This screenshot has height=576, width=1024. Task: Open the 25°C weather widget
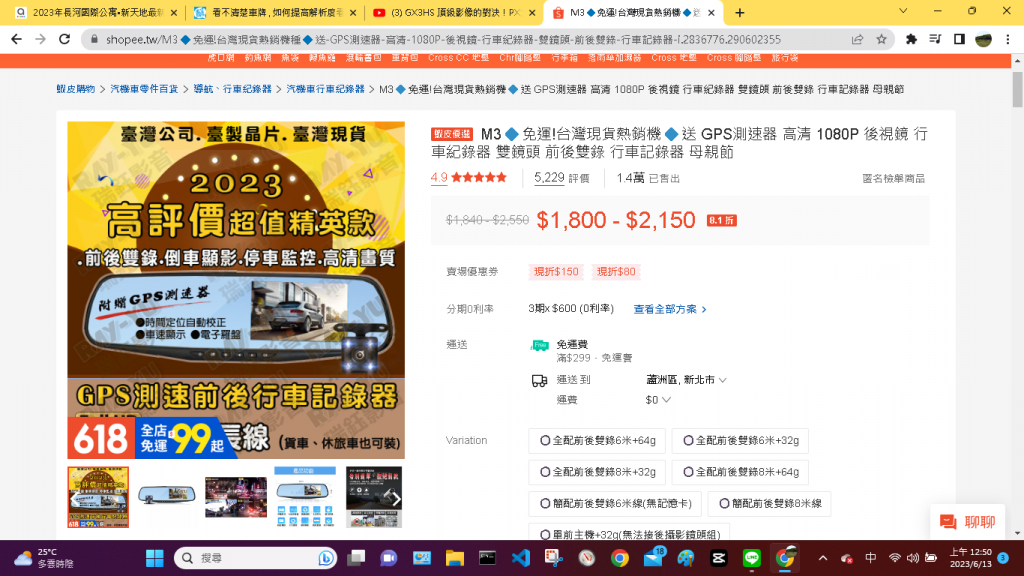coord(44,558)
